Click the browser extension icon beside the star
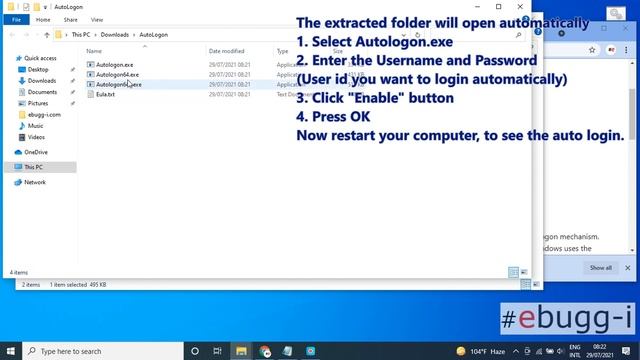The height and width of the screenshot is (360, 640). (x=611, y=50)
